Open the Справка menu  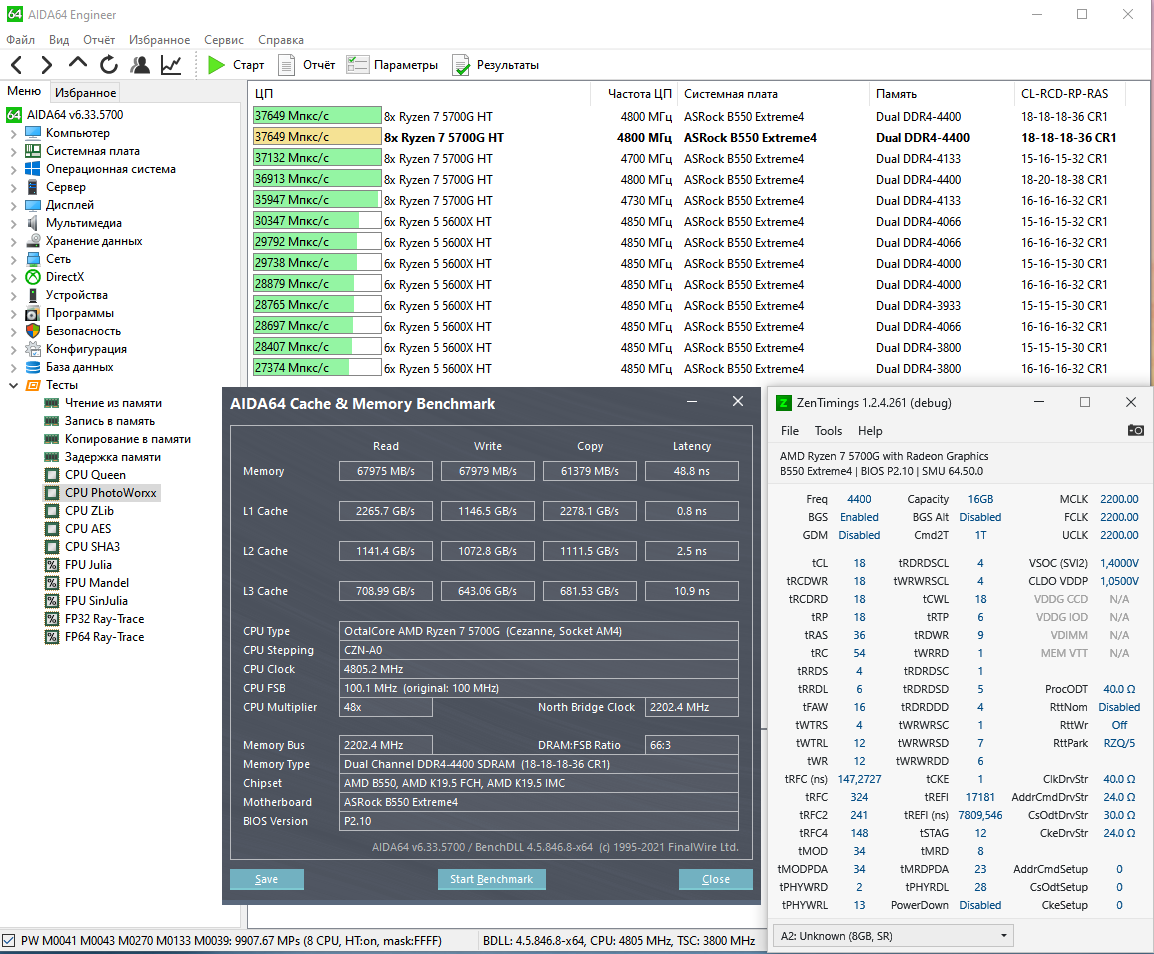280,40
